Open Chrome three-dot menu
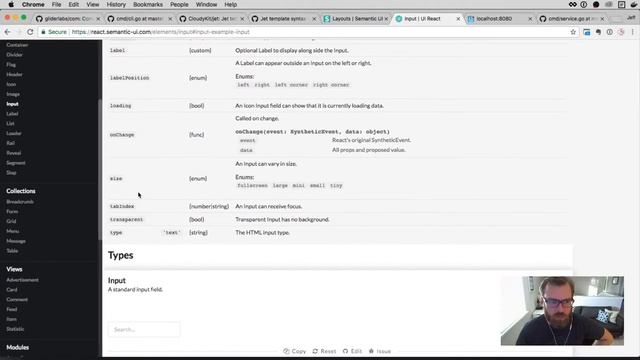Screen dimensions: 640x360 click(x=633, y=32)
